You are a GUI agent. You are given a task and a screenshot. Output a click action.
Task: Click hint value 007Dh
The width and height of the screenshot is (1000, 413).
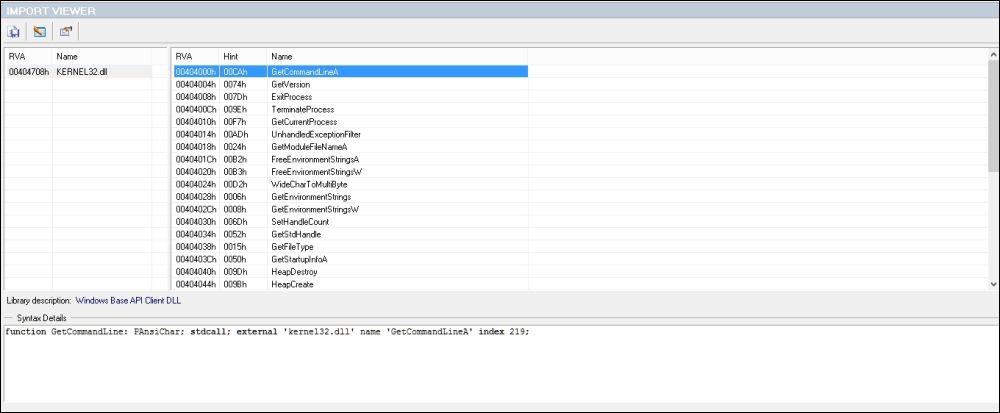235,97
